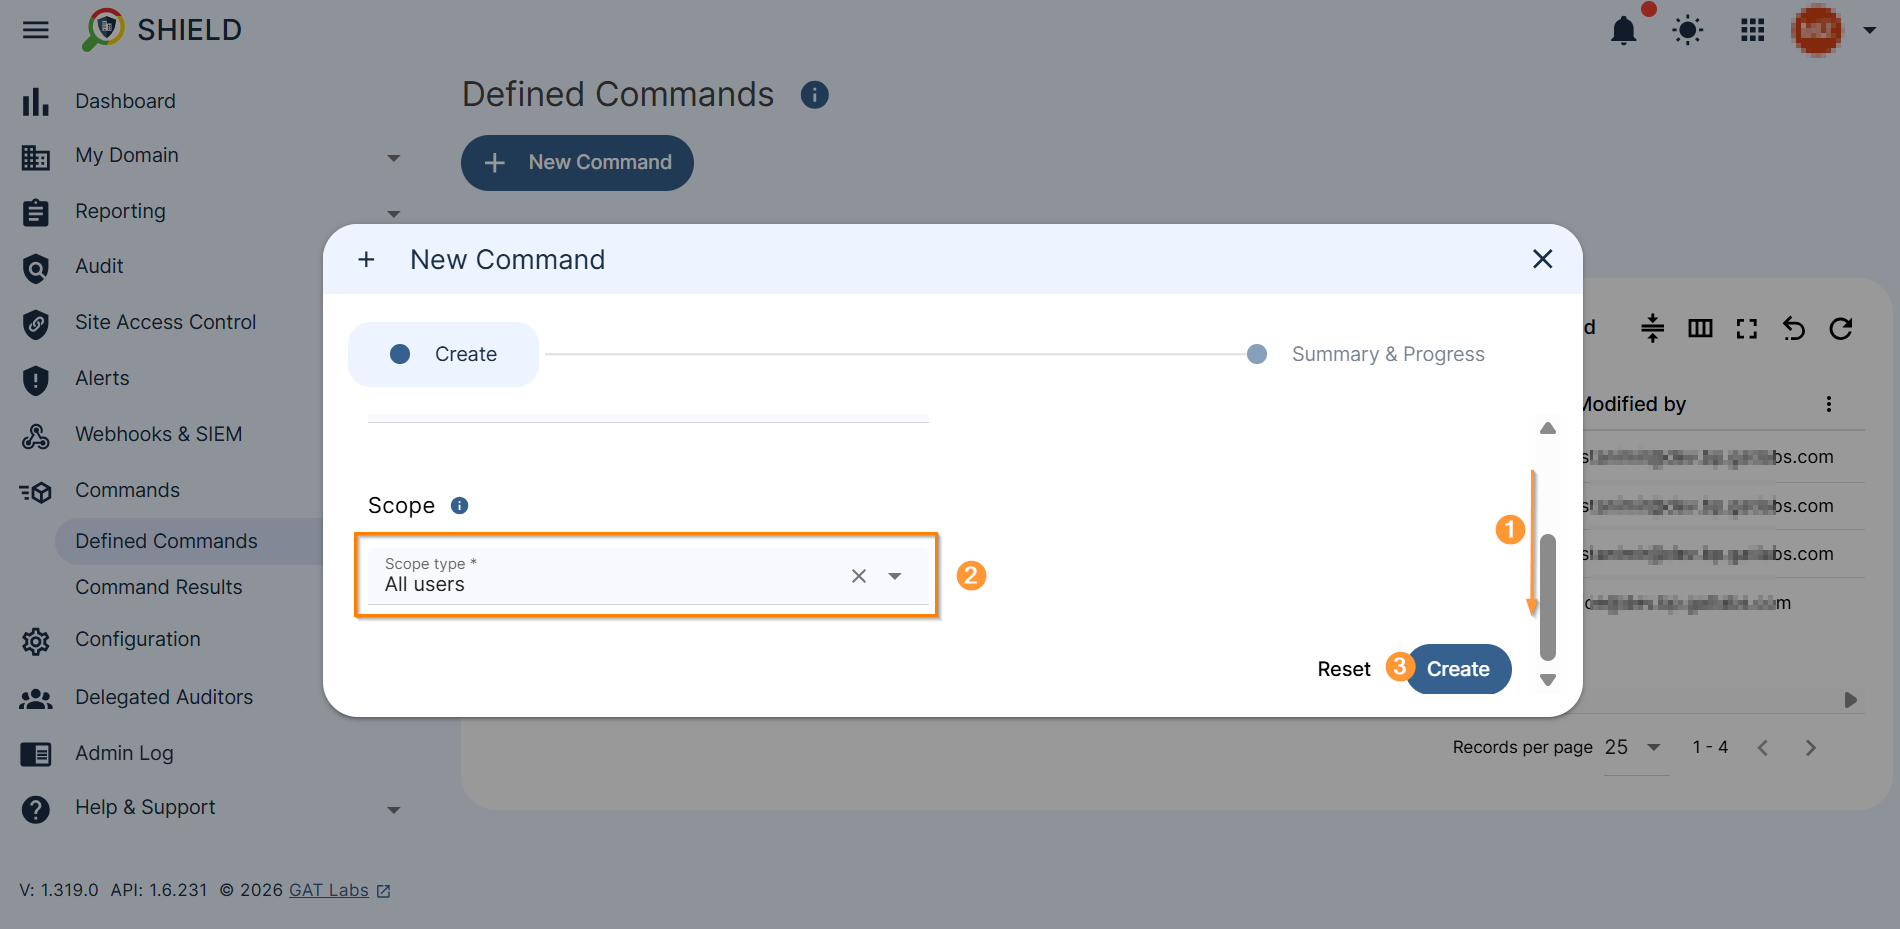1900x929 pixels.
Task: Clear the selected scope with the X icon
Action: (858, 576)
